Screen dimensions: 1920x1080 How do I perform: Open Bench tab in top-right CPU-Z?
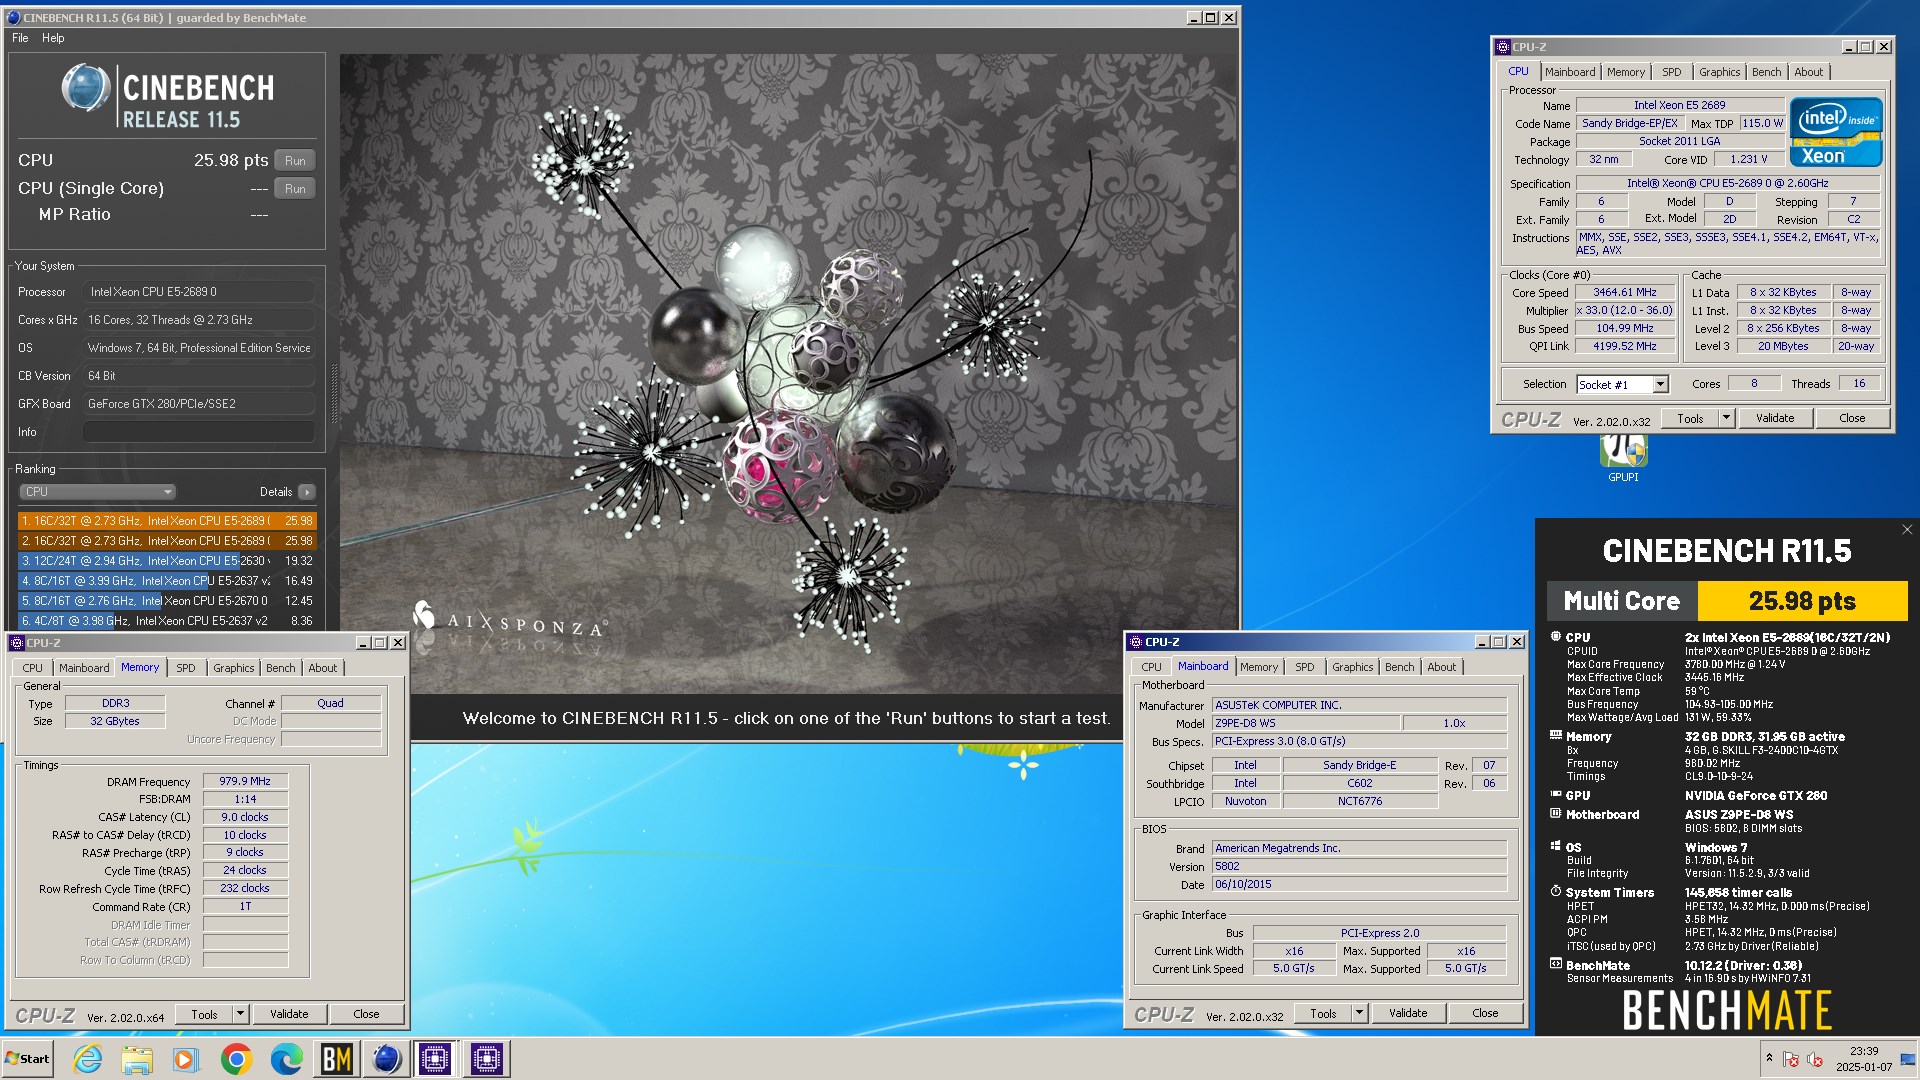1766,72
